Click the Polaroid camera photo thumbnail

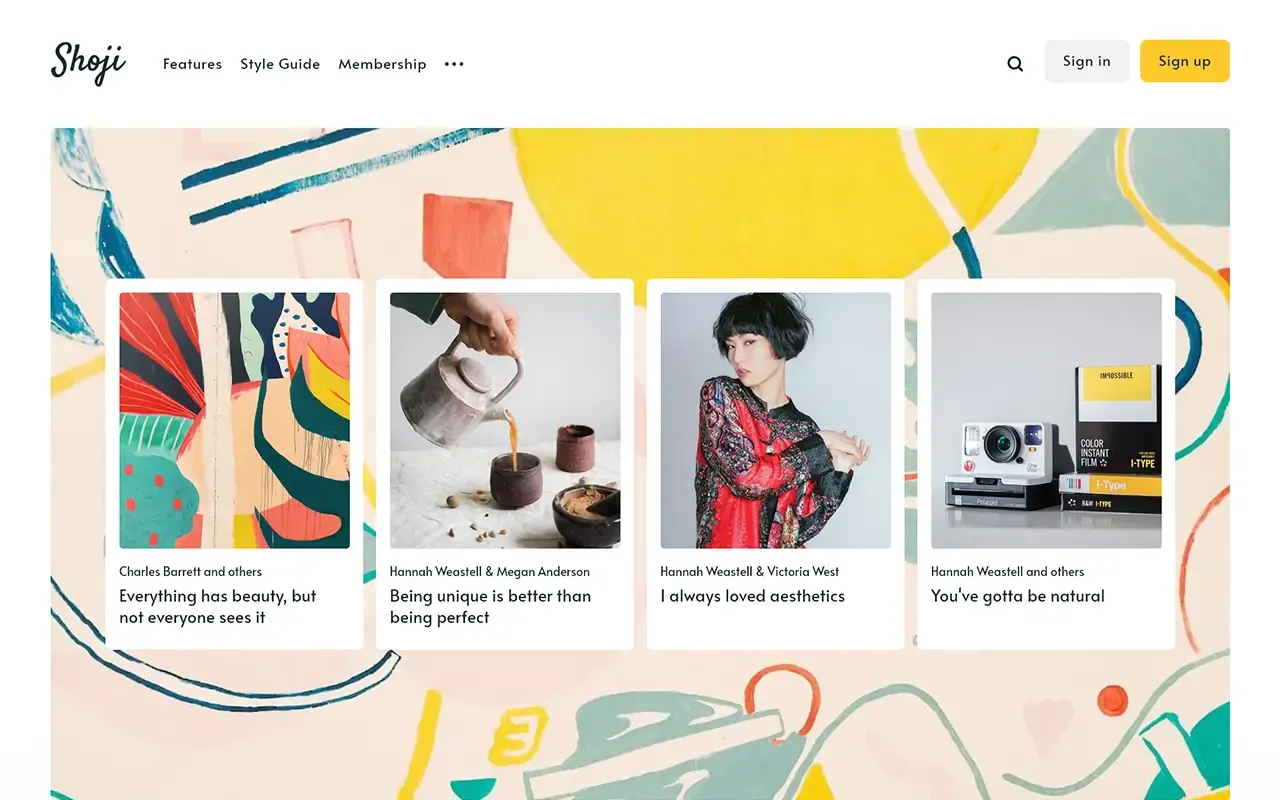click(1046, 419)
